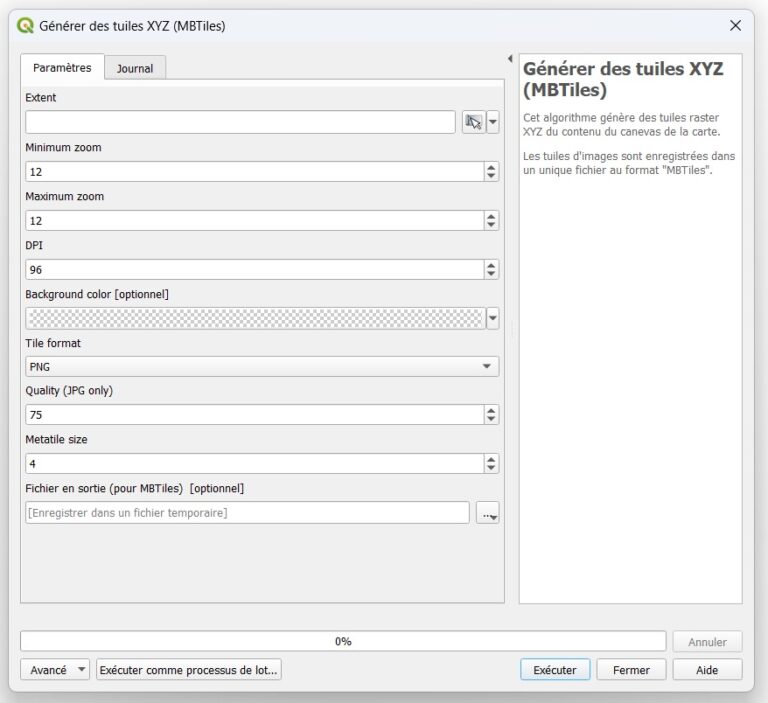Click the DPI value spinner arrows

pos(491,270)
